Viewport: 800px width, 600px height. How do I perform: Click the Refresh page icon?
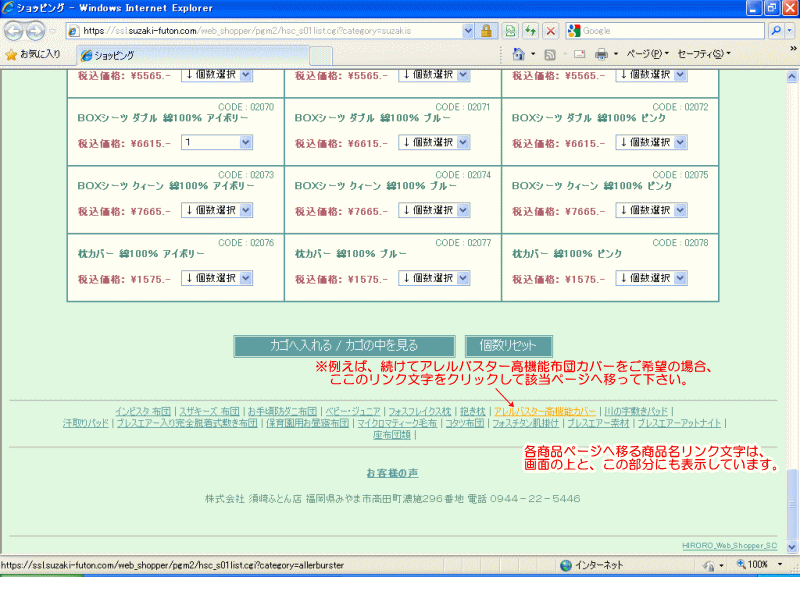tap(530, 31)
